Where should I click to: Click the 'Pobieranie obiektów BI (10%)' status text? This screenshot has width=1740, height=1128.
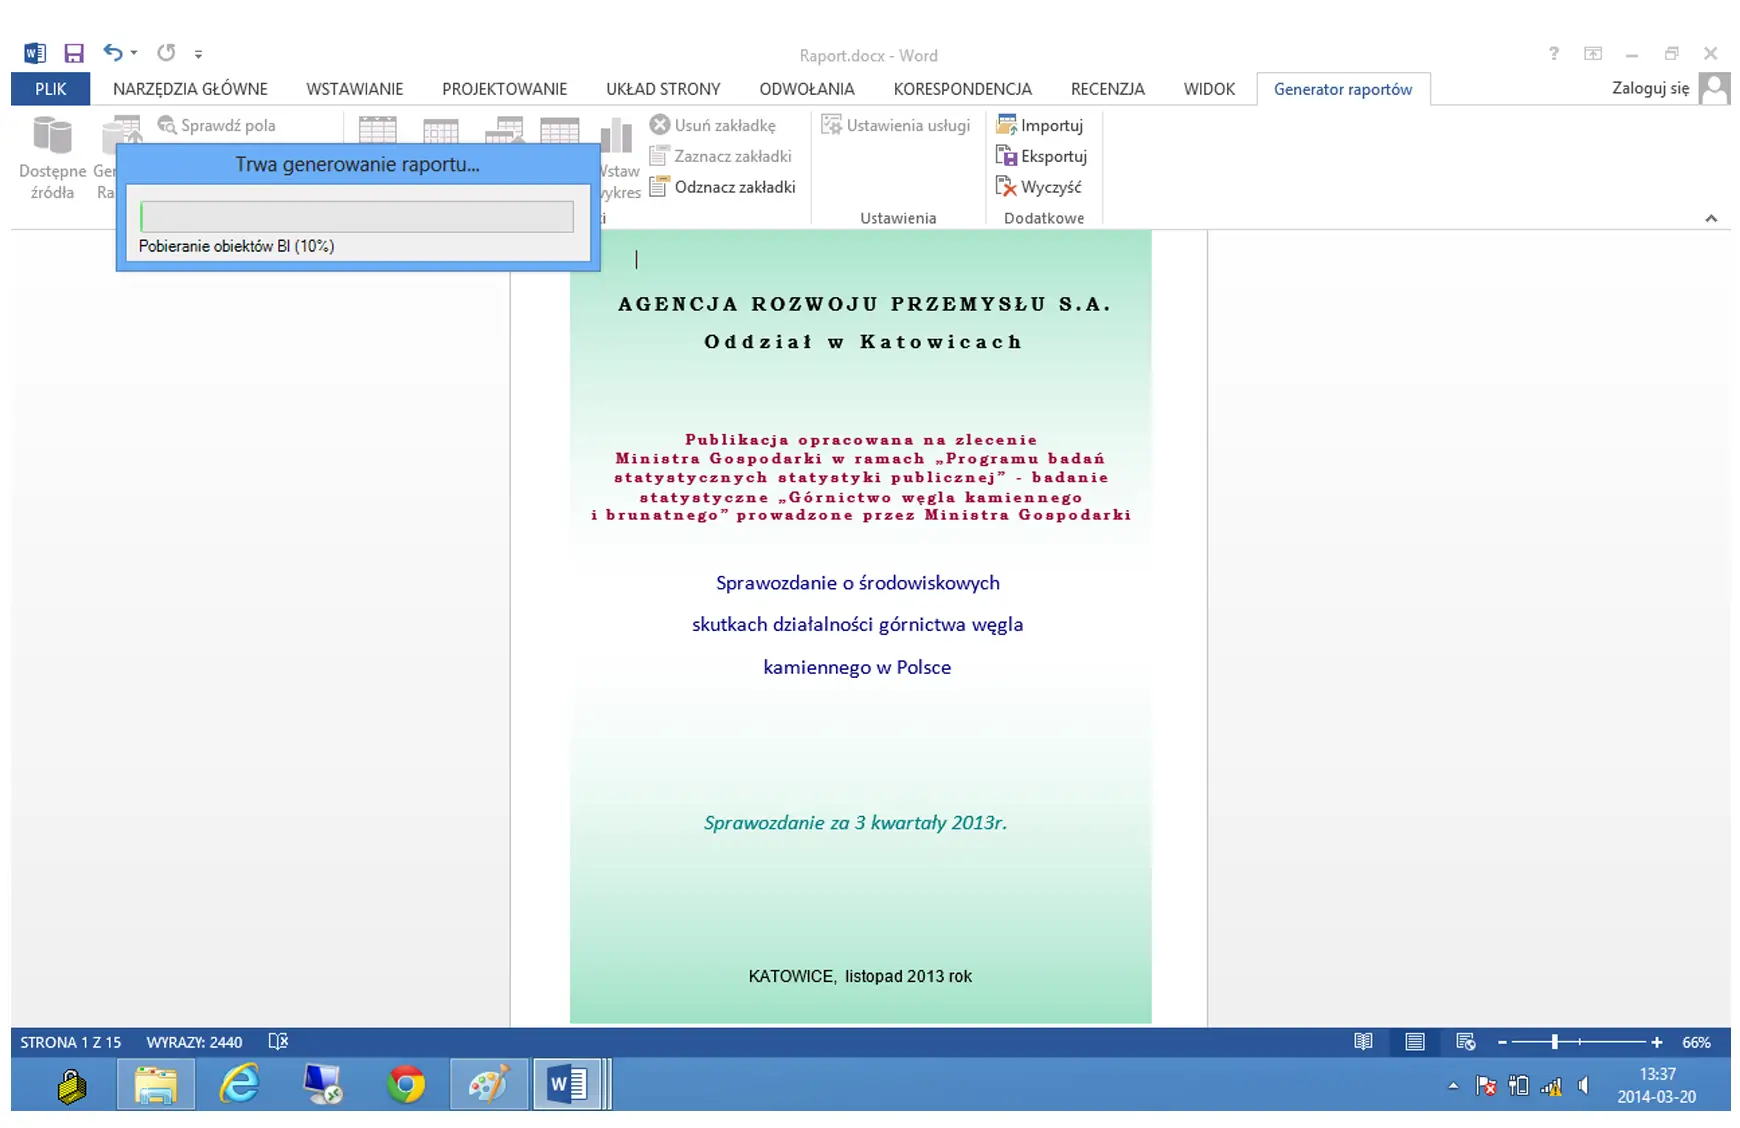(236, 246)
